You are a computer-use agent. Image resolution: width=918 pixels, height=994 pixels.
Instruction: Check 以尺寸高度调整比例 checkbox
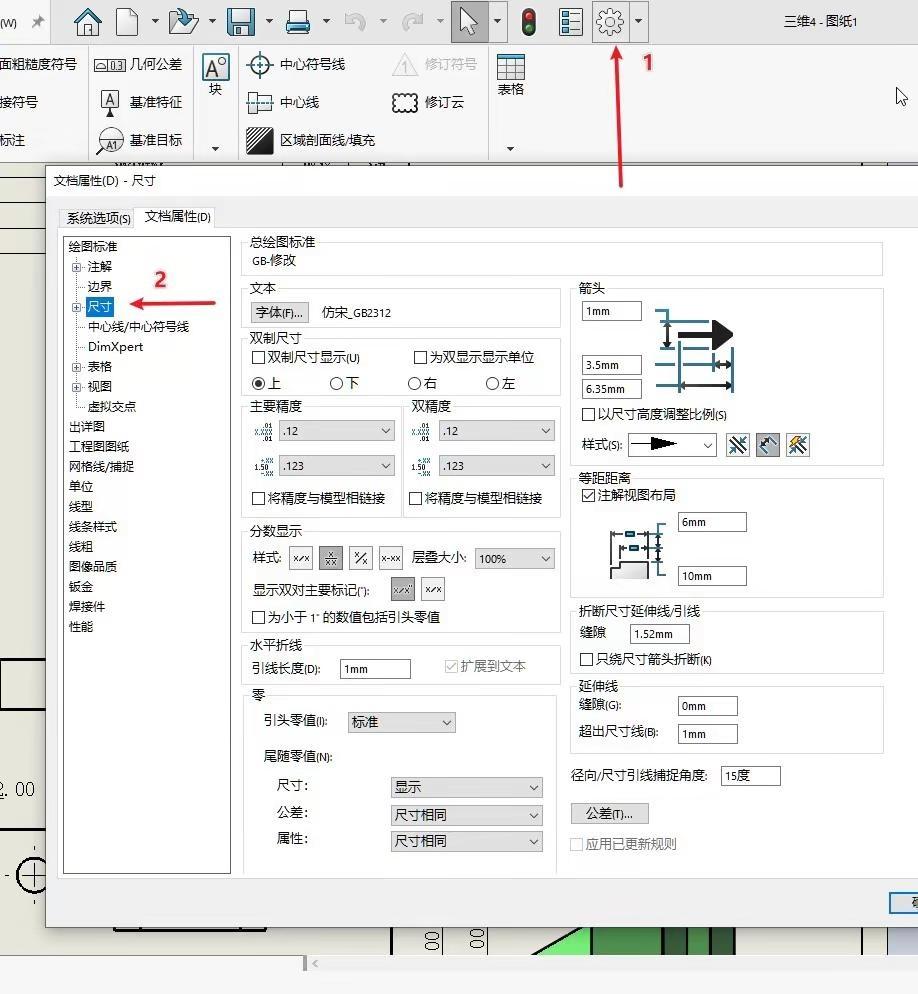pos(588,415)
